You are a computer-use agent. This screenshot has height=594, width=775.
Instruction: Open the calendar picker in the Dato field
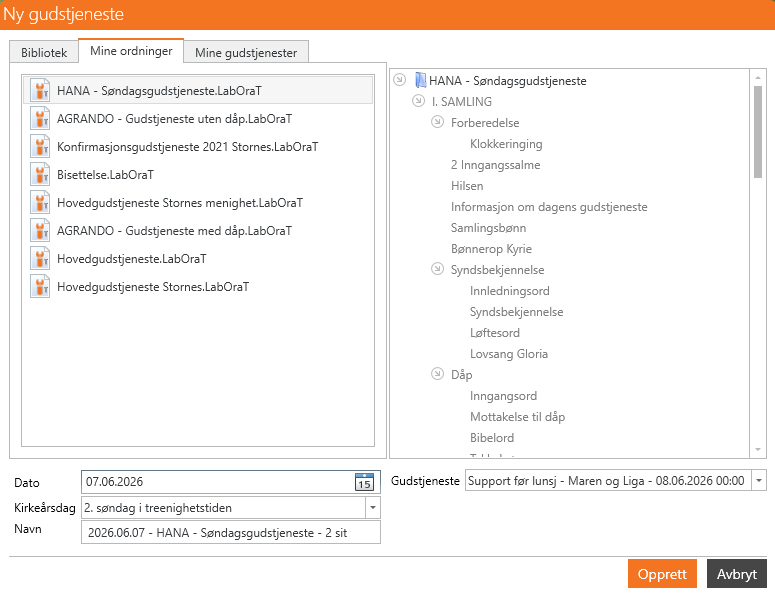pos(364,482)
